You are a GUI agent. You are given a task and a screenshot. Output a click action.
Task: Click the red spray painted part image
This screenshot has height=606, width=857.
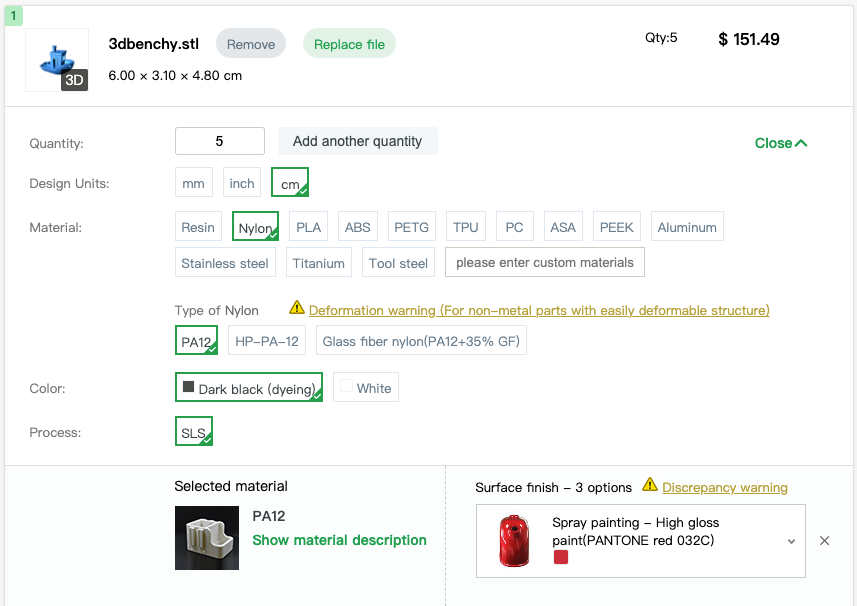[514, 540]
